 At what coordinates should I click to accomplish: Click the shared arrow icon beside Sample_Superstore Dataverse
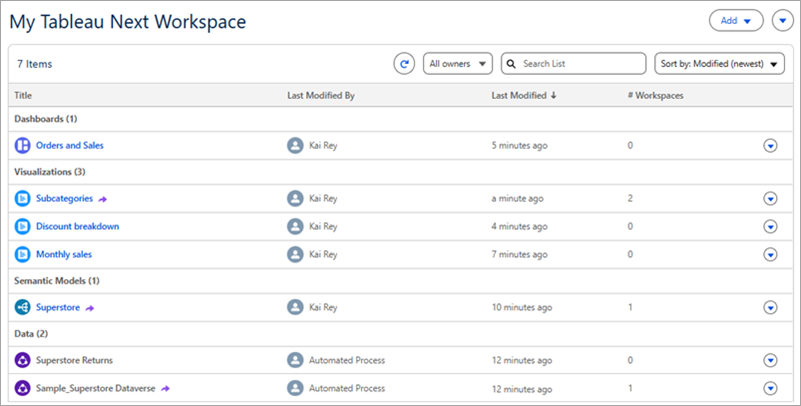(x=165, y=388)
